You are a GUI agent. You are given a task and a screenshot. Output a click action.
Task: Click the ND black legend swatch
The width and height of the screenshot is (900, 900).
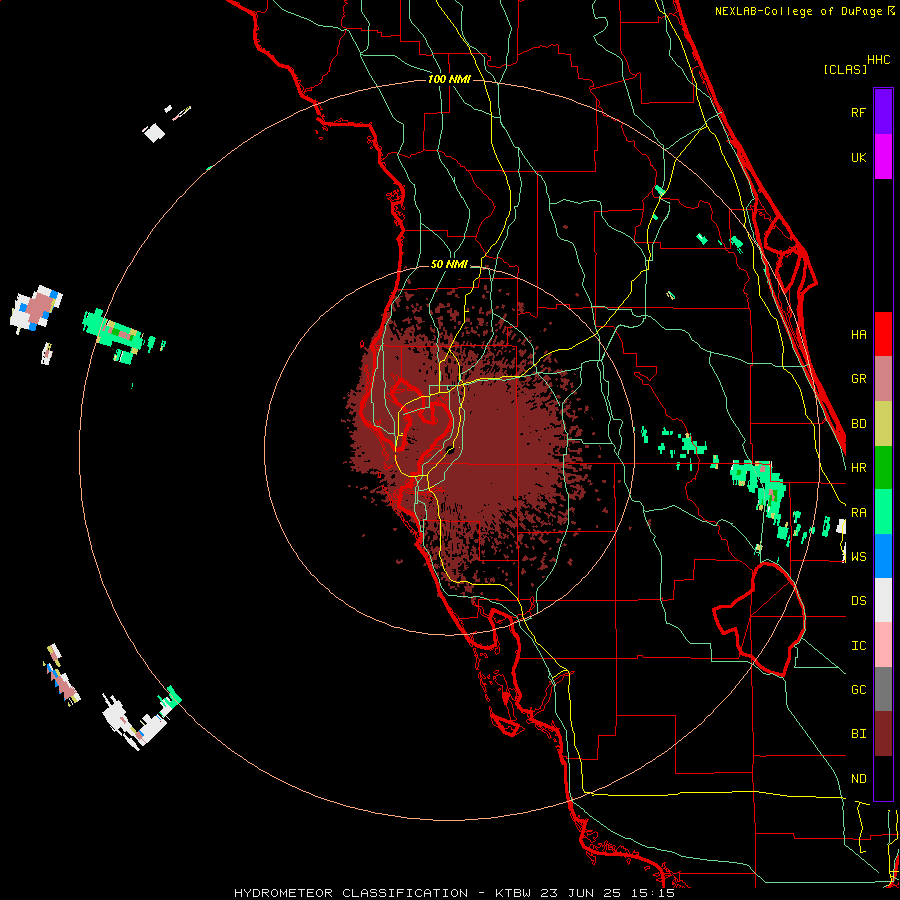click(883, 778)
